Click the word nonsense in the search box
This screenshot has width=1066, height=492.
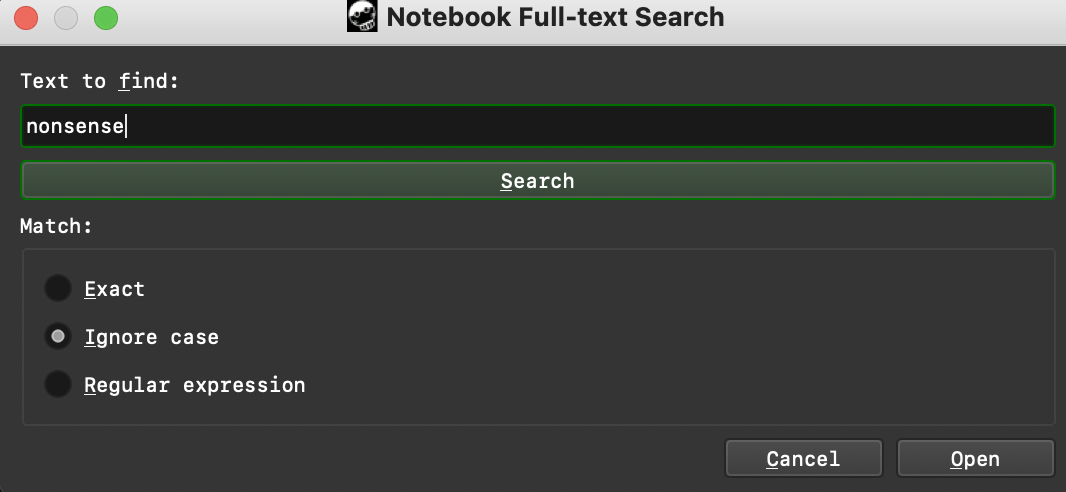pyautogui.click(x=75, y=126)
